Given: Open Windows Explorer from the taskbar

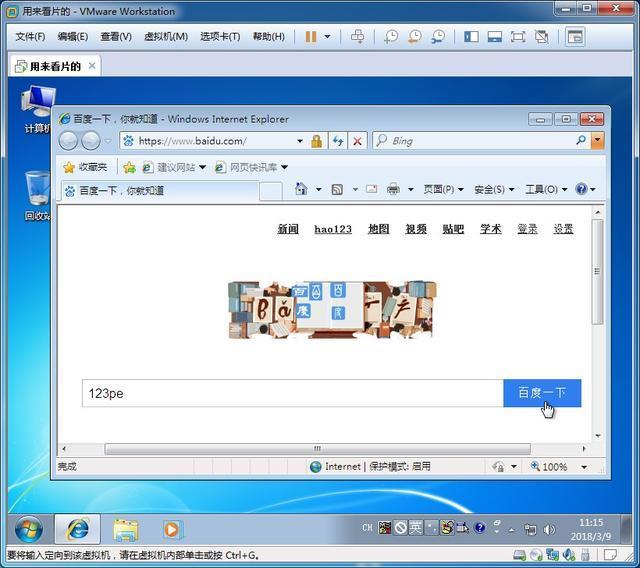Looking at the screenshot, I should (126, 530).
